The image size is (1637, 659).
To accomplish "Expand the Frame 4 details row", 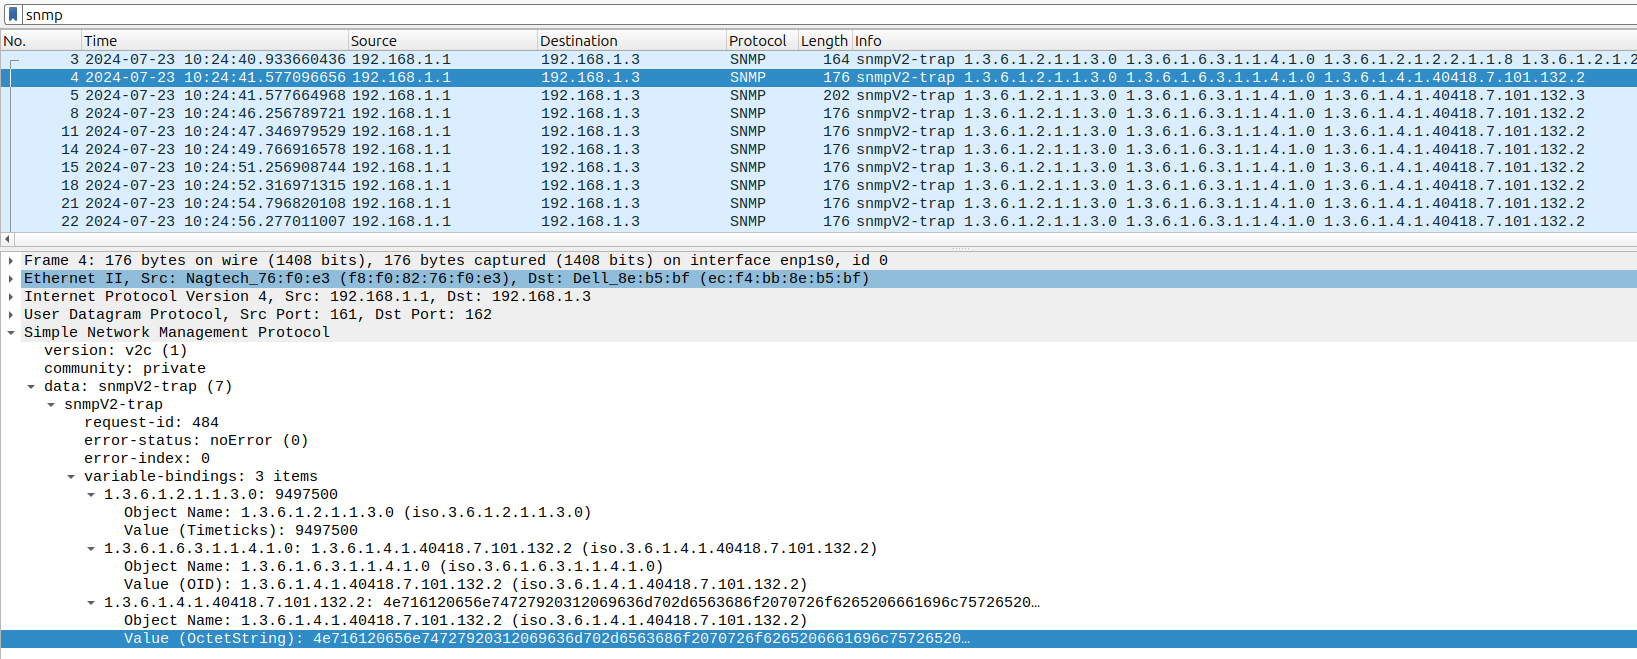I will [x=11, y=260].
